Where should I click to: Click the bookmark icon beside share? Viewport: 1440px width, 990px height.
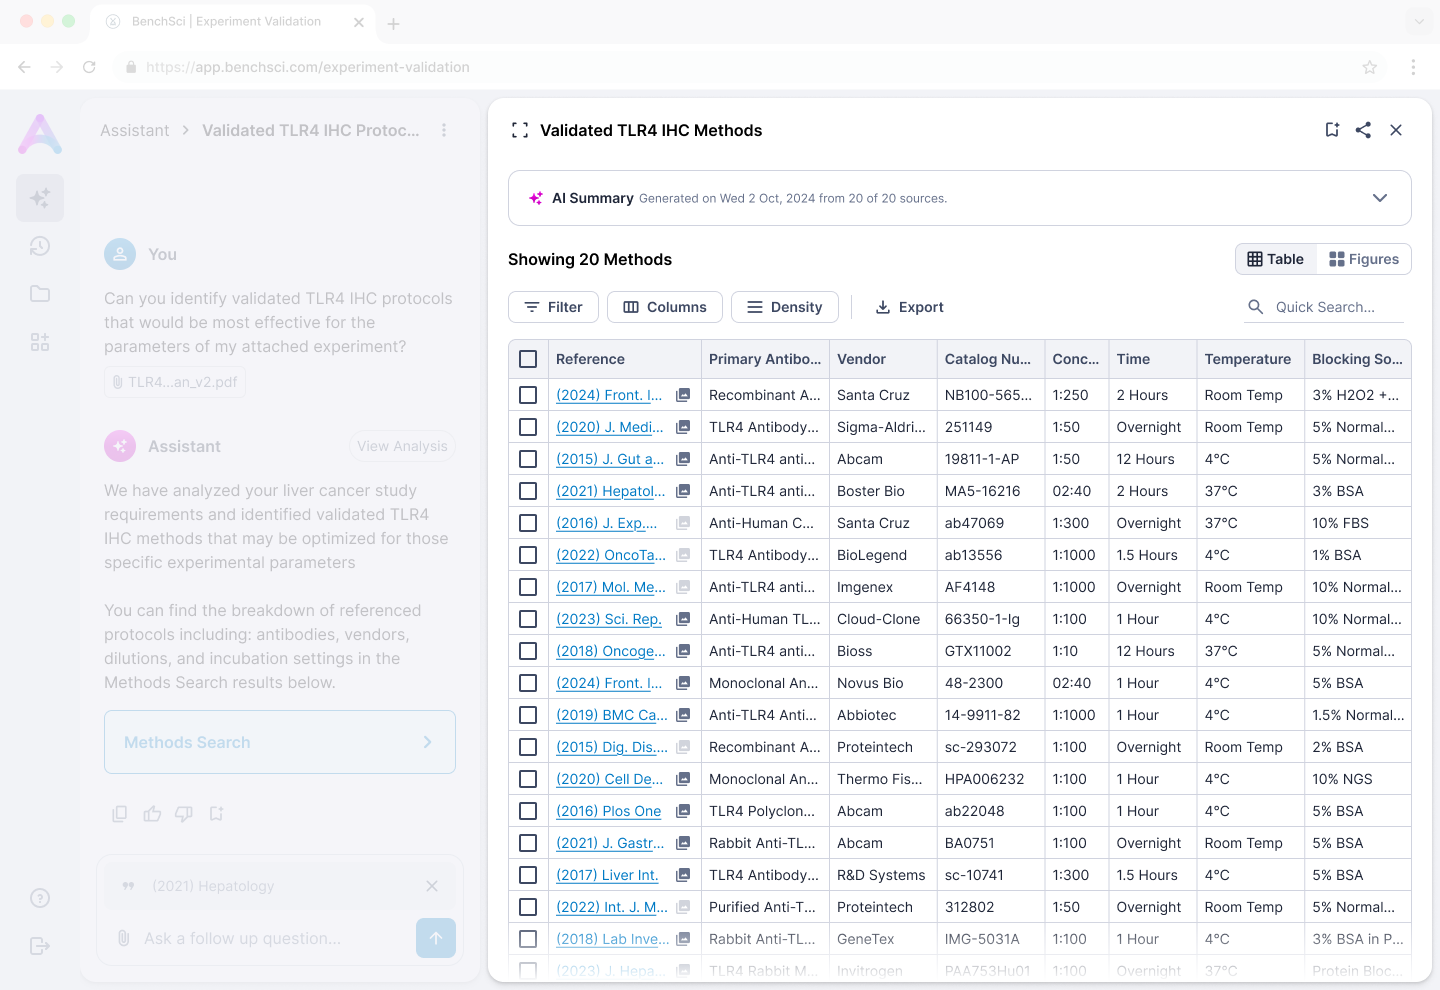coord(1332,130)
